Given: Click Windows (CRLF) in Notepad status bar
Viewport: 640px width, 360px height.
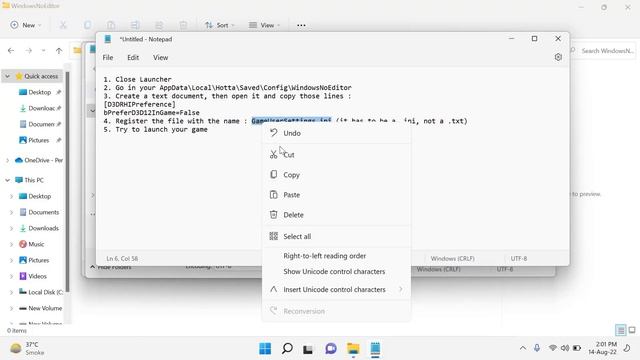Looking at the screenshot, I should (x=452, y=259).
